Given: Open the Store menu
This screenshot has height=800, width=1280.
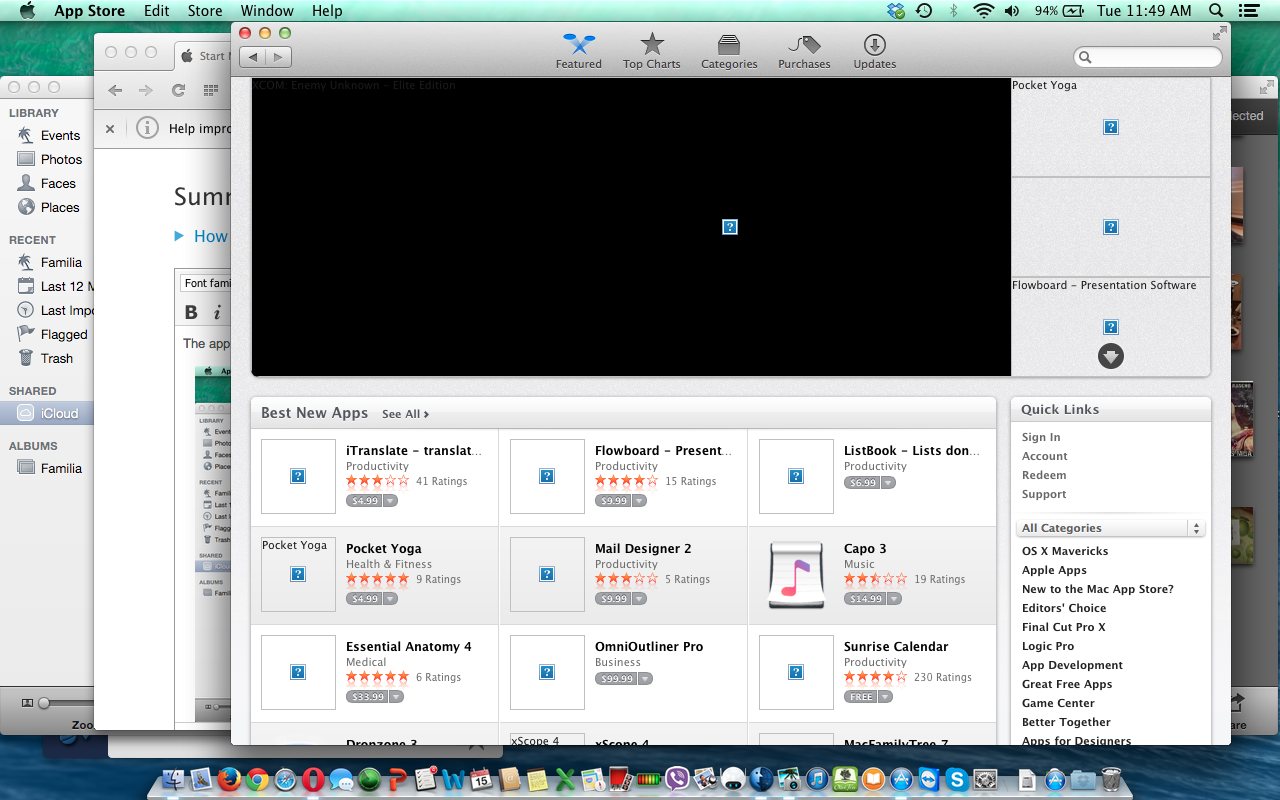Looking at the screenshot, I should pos(205,11).
